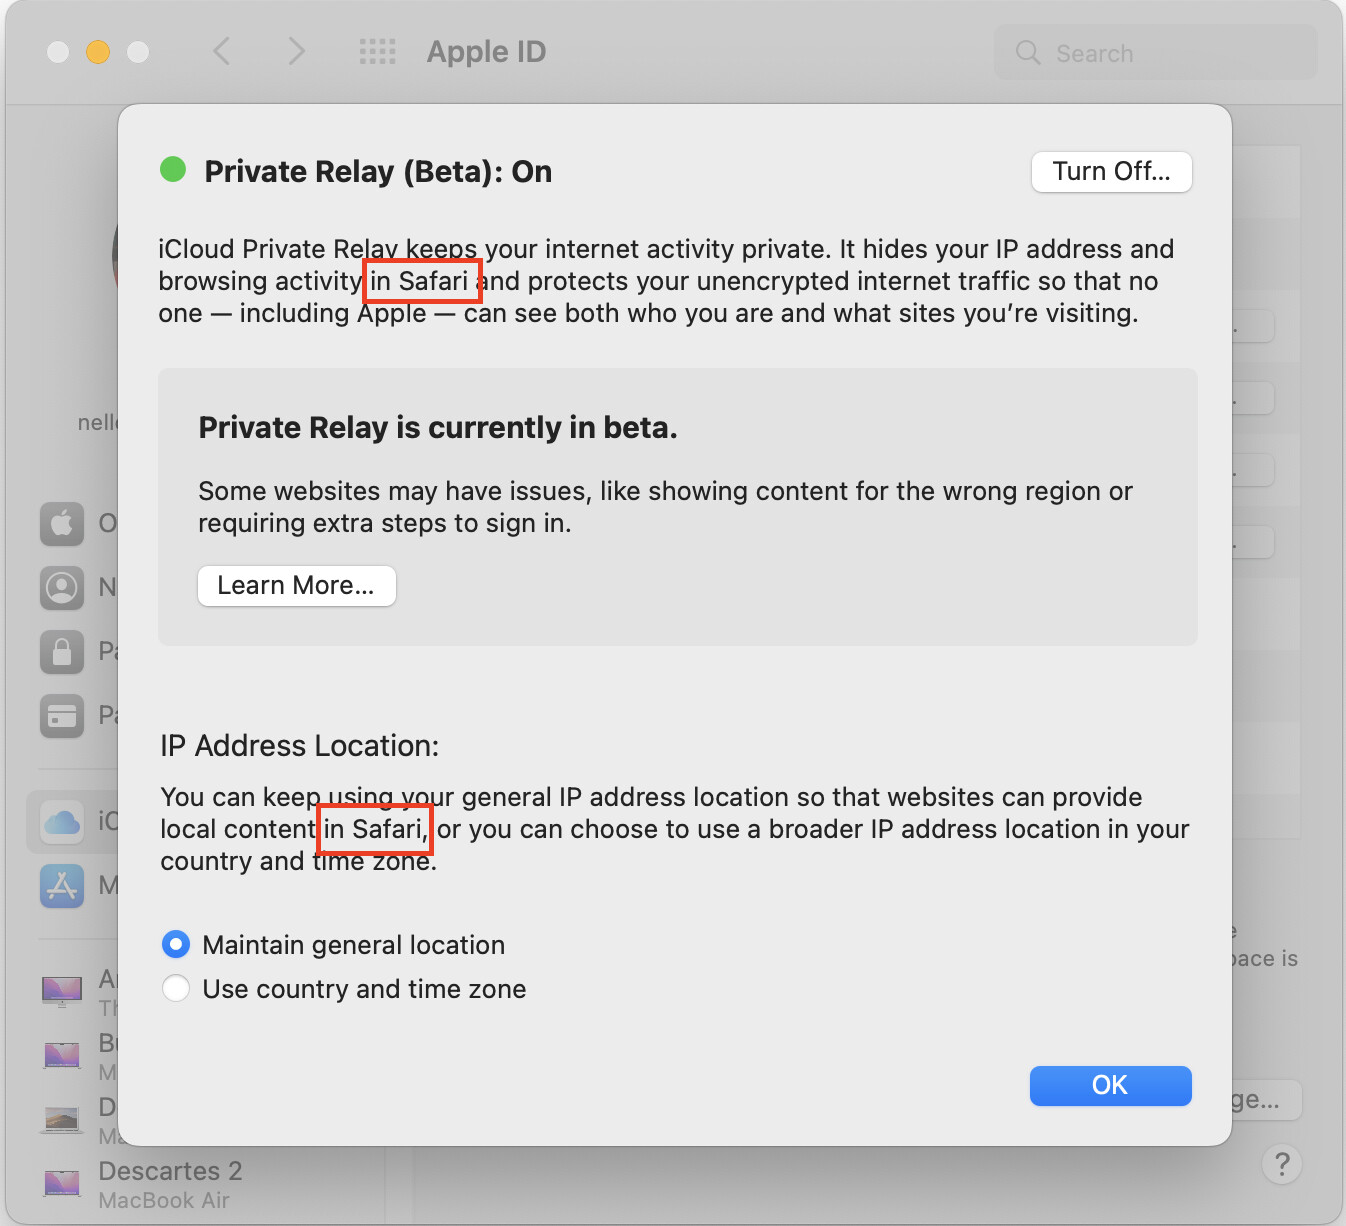Open Name, Phone, Email person icon

62,587
